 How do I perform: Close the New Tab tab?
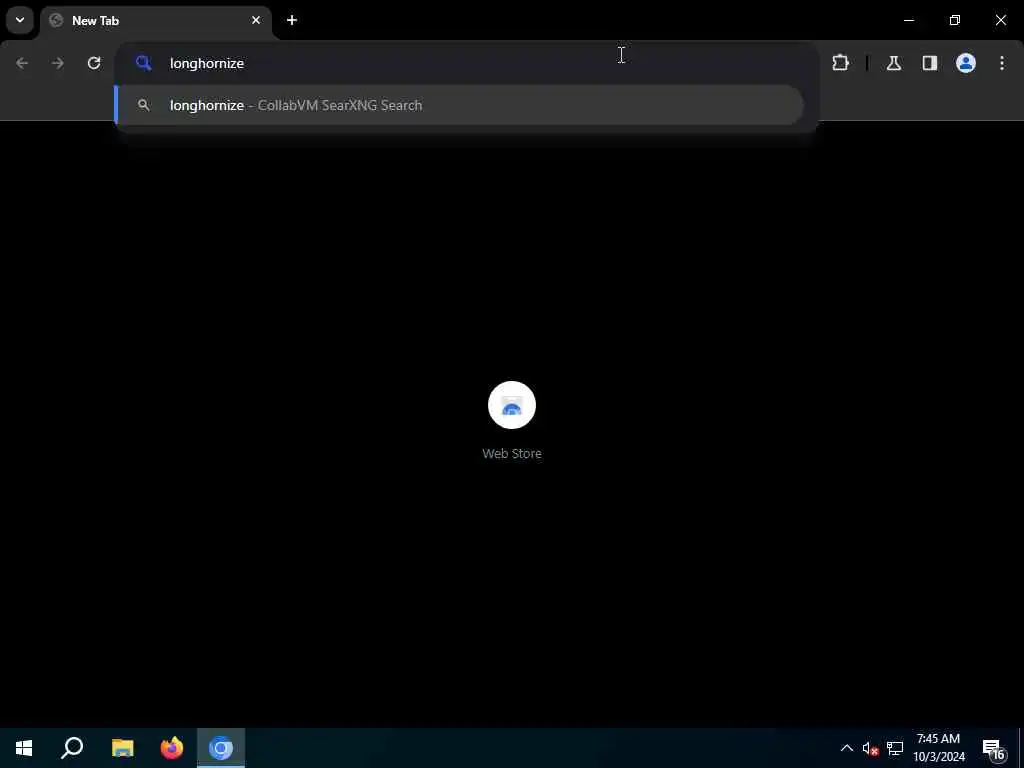pyautogui.click(x=256, y=20)
